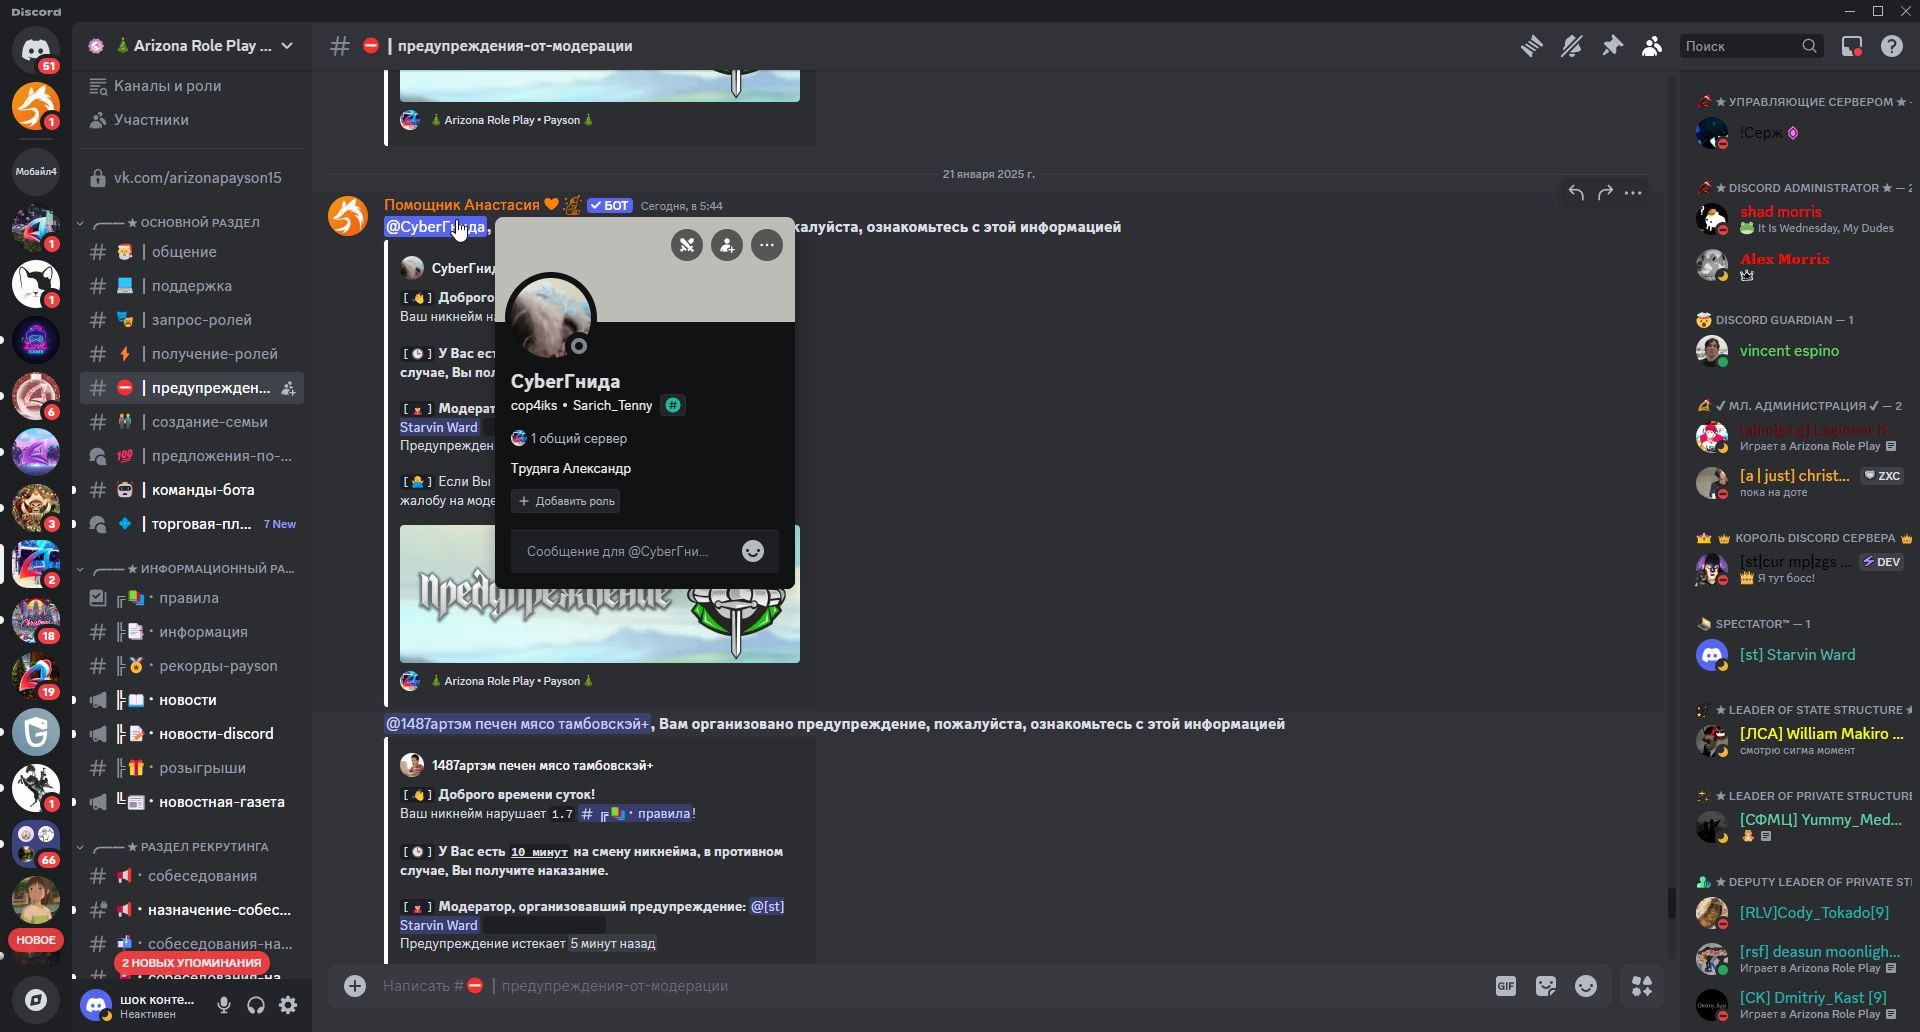
Task: Open команды-бота channel
Action: tap(191, 490)
